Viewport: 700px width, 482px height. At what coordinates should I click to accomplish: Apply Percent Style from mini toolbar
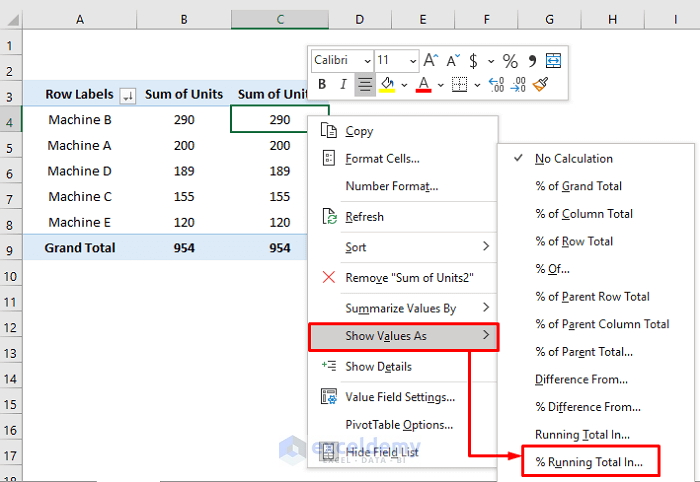(x=510, y=61)
